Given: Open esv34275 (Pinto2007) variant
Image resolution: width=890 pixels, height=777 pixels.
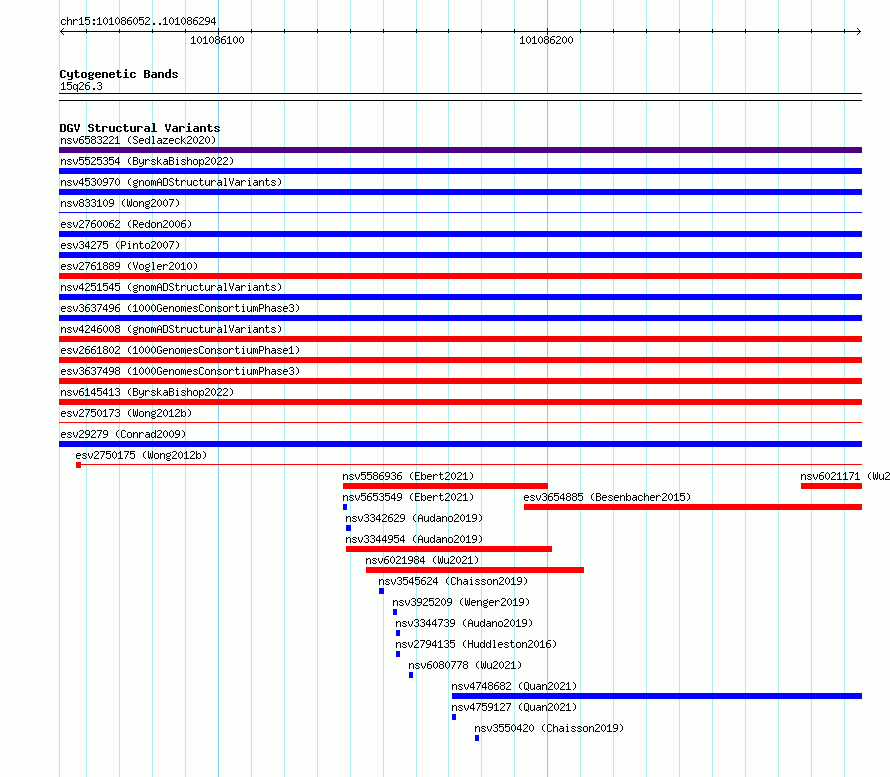Looking at the screenshot, I should pyautogui.click(x=120, y=245).
